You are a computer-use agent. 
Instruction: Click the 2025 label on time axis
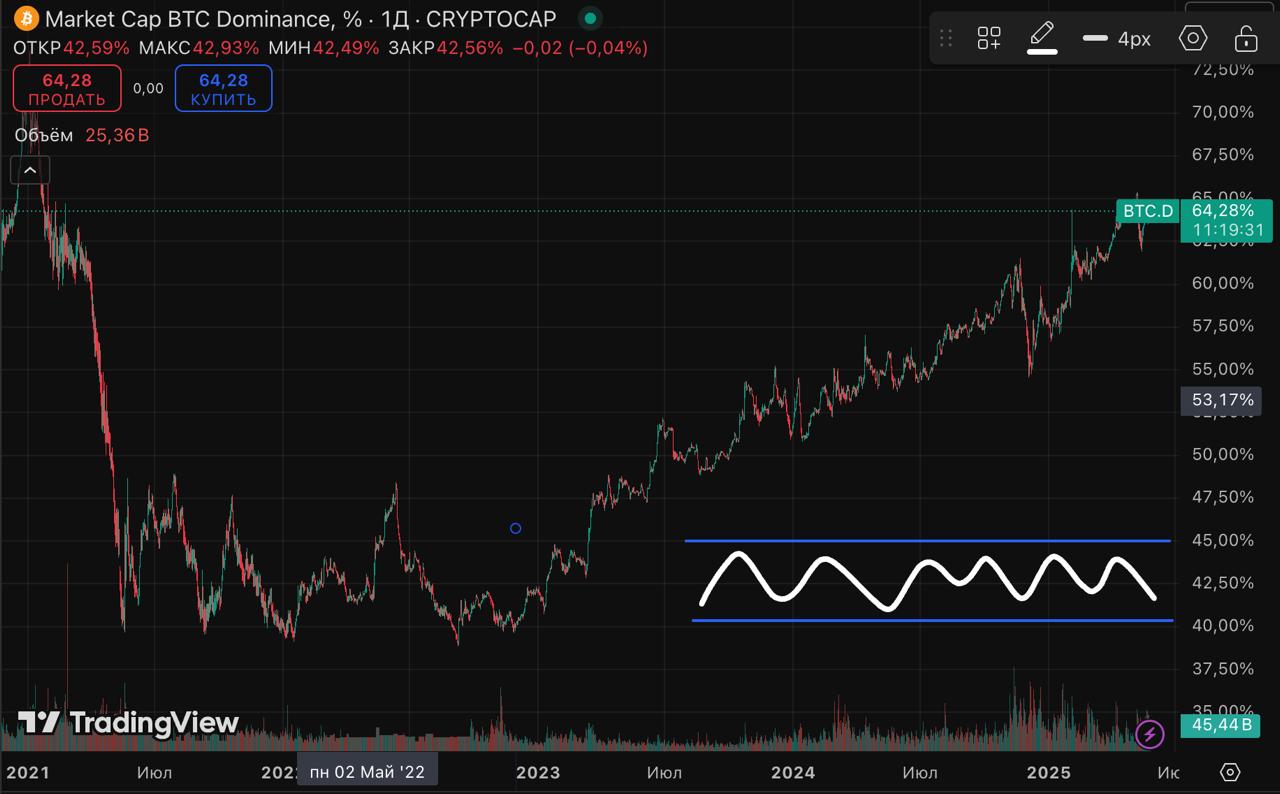pos(1050,773)
